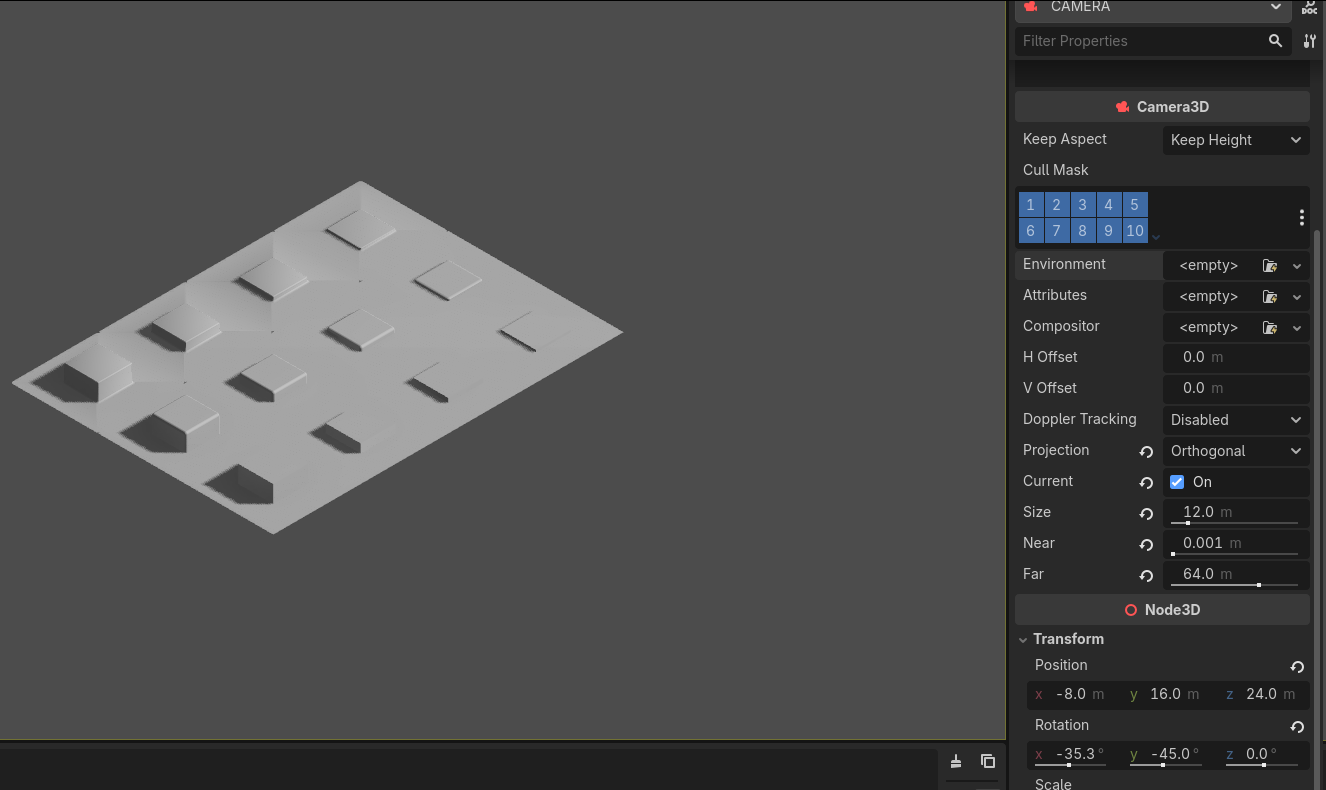Image resolution: width=1326 pixels, height=790 pixels.
Task: Uncheck the Current camera checkbox
Action: pos(1177,482)
